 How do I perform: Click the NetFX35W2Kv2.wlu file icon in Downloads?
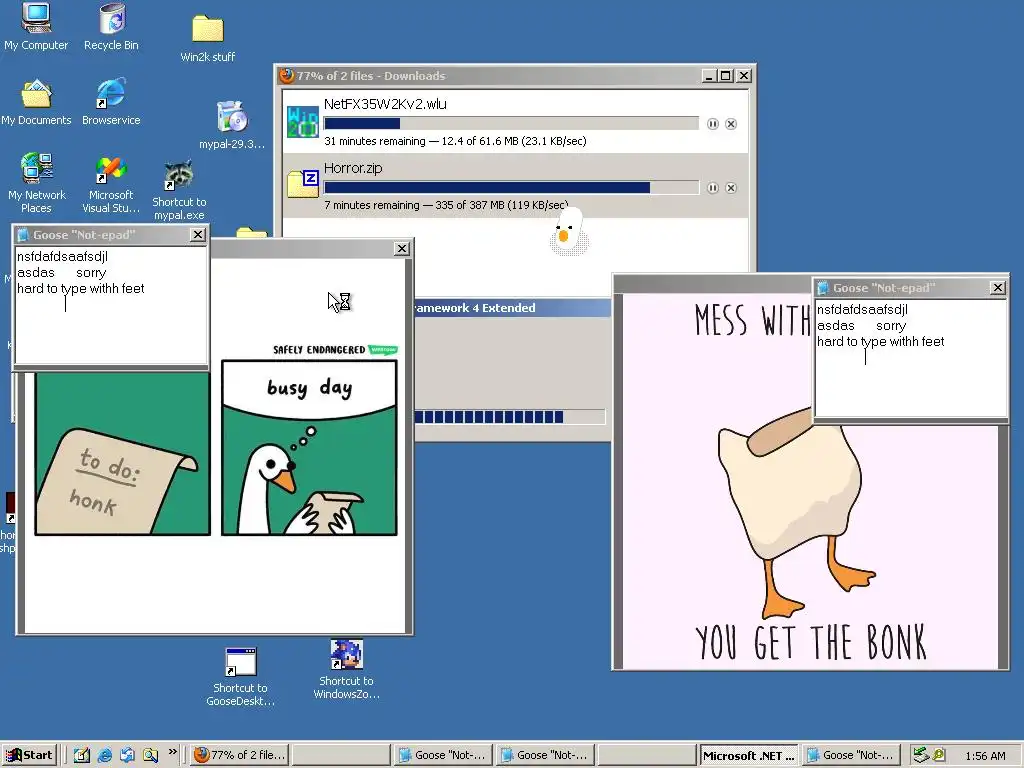coord(302,122)
